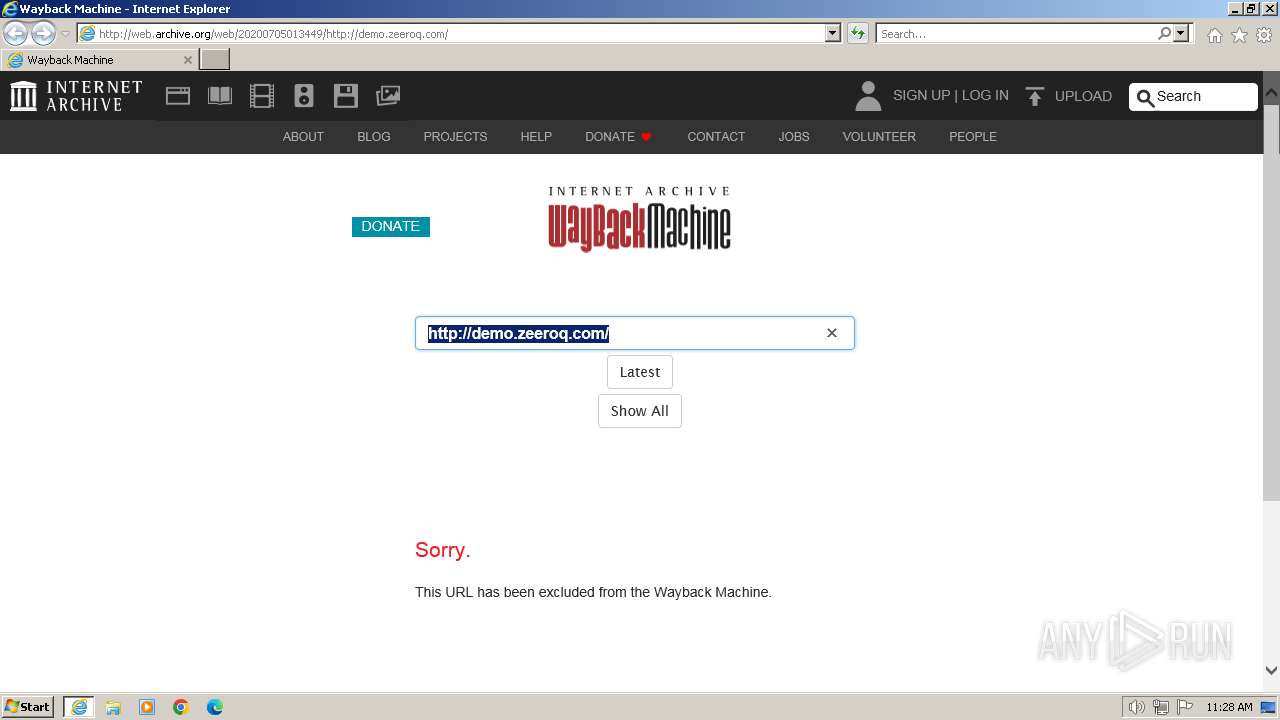The height and width of the screenshot is (720, 1280).
Task: Click the address bar refresh icon
Action: [x=858, y=33]
